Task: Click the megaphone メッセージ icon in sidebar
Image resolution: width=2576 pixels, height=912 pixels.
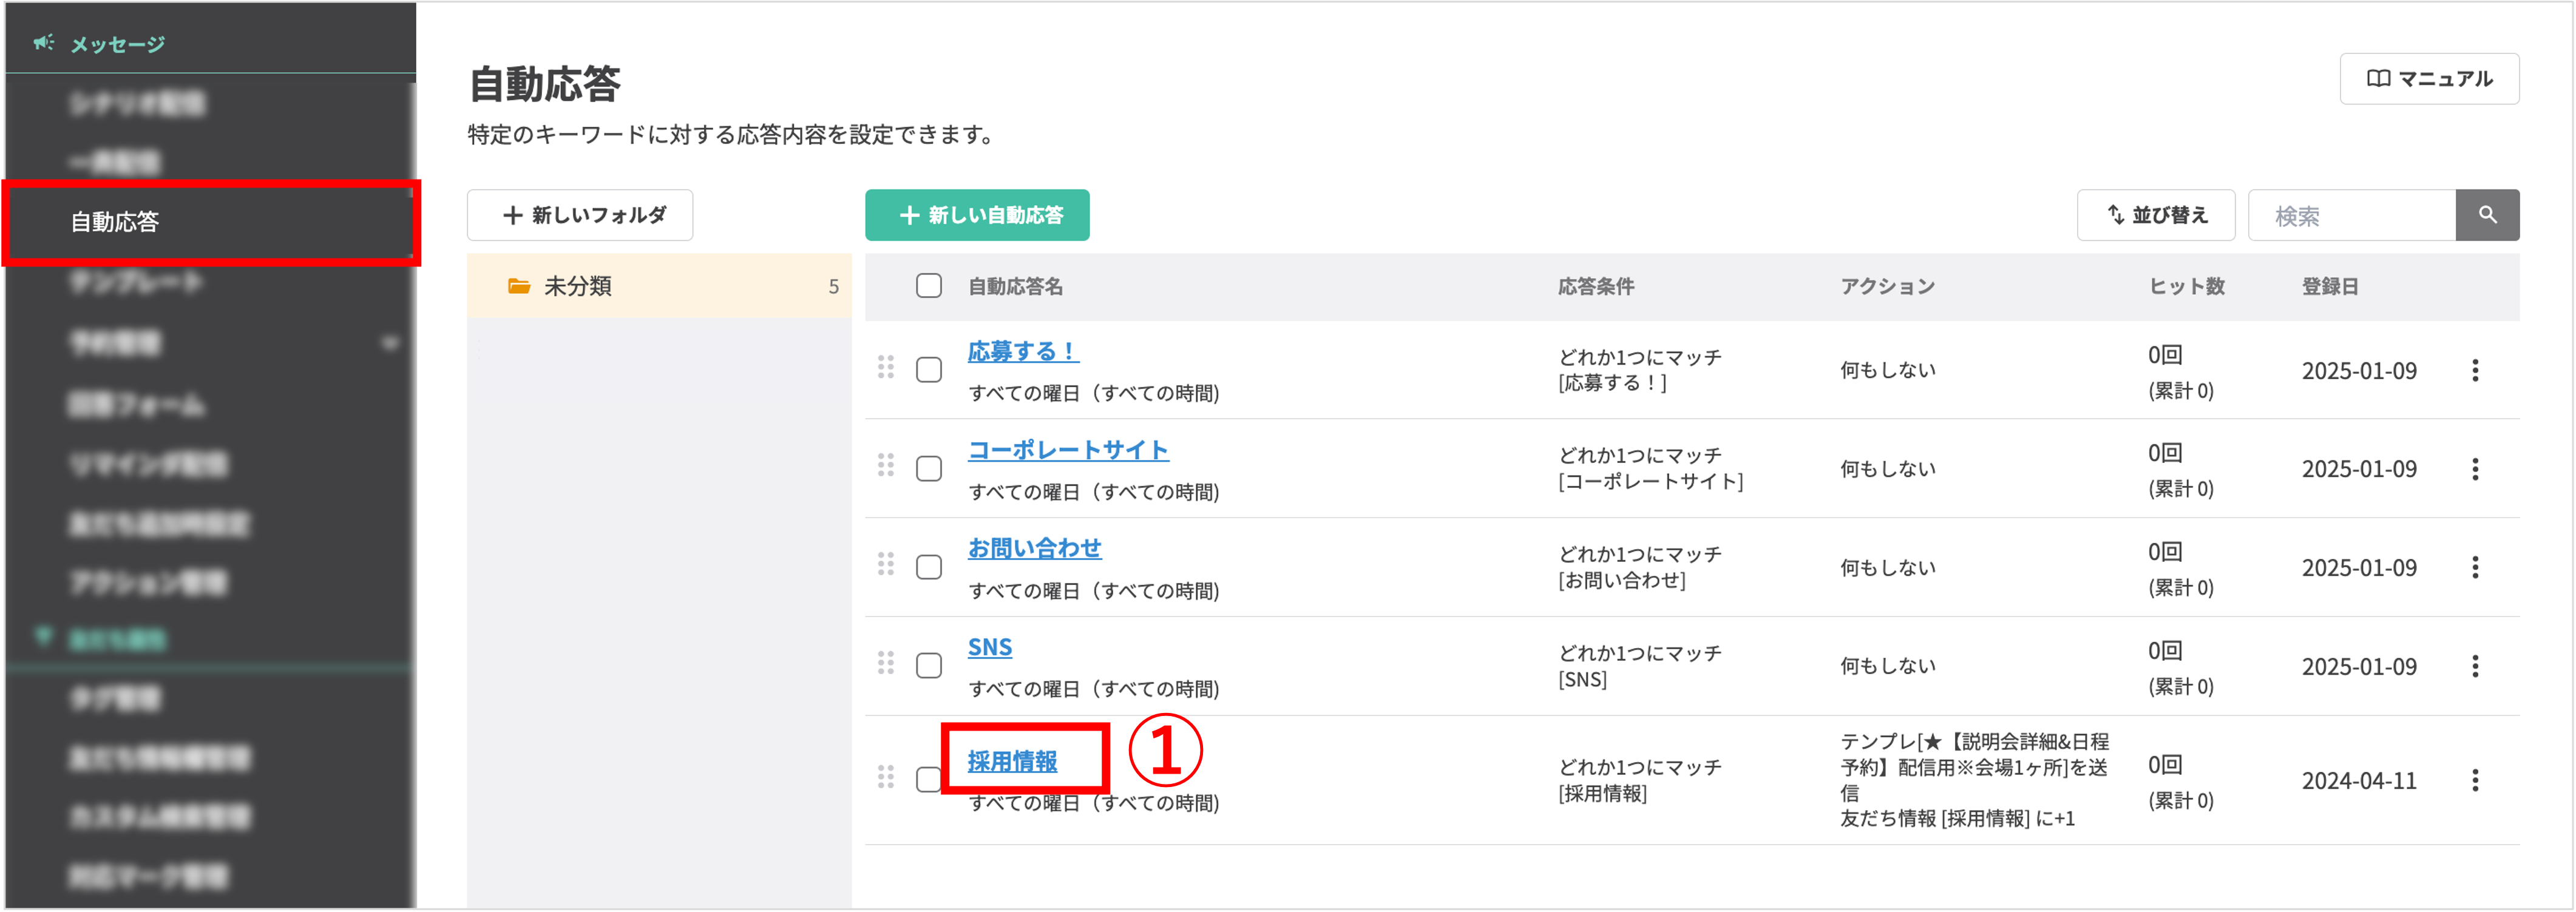Action: [43, 43]
